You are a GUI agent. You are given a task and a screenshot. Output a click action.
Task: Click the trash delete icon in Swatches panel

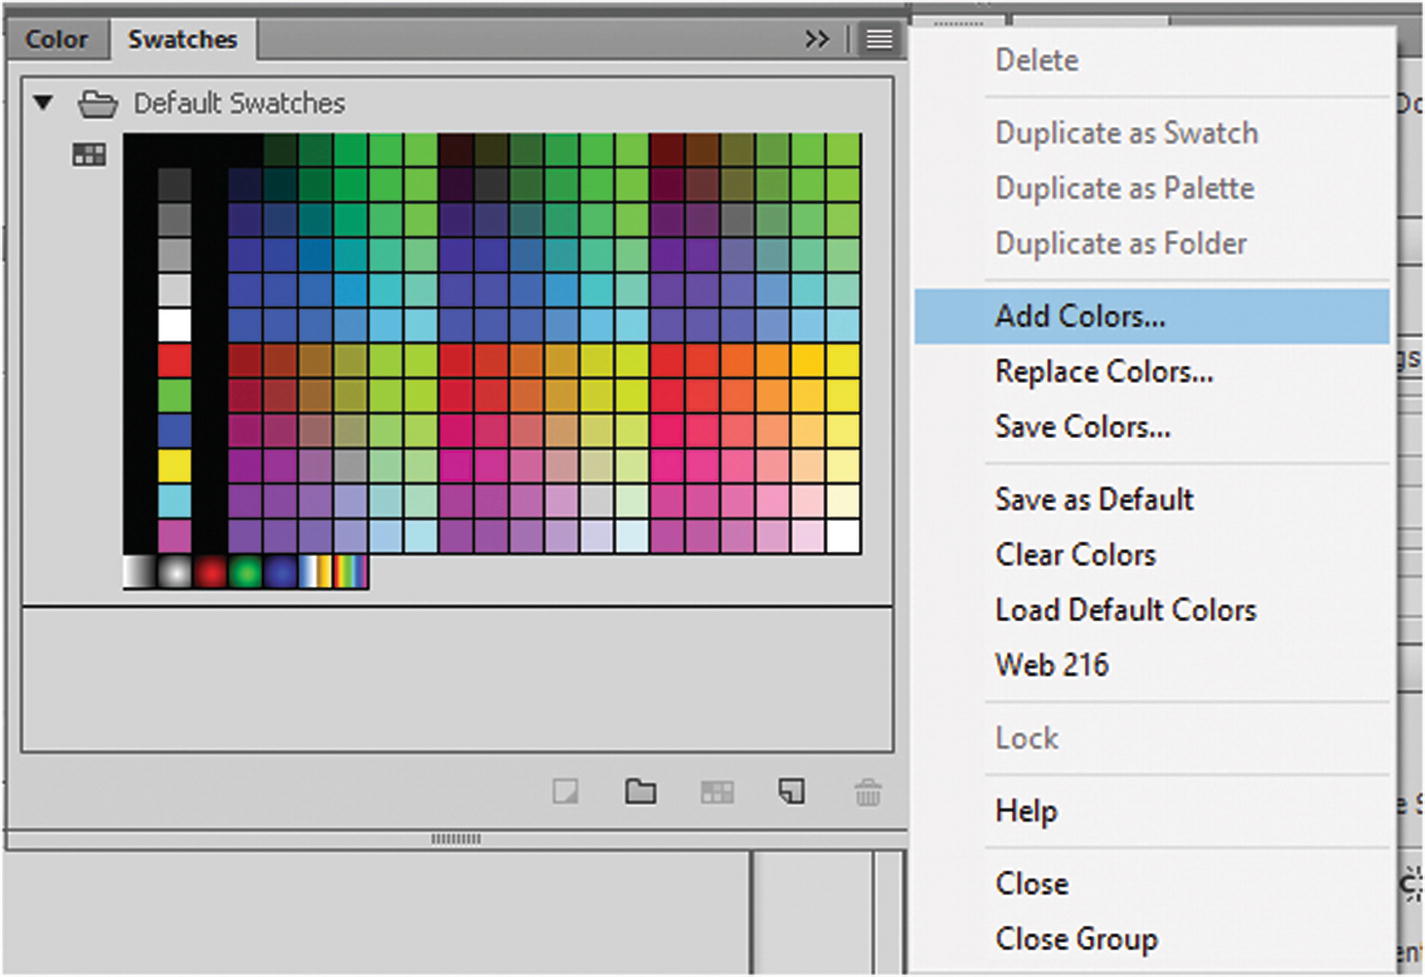[868, 793]
